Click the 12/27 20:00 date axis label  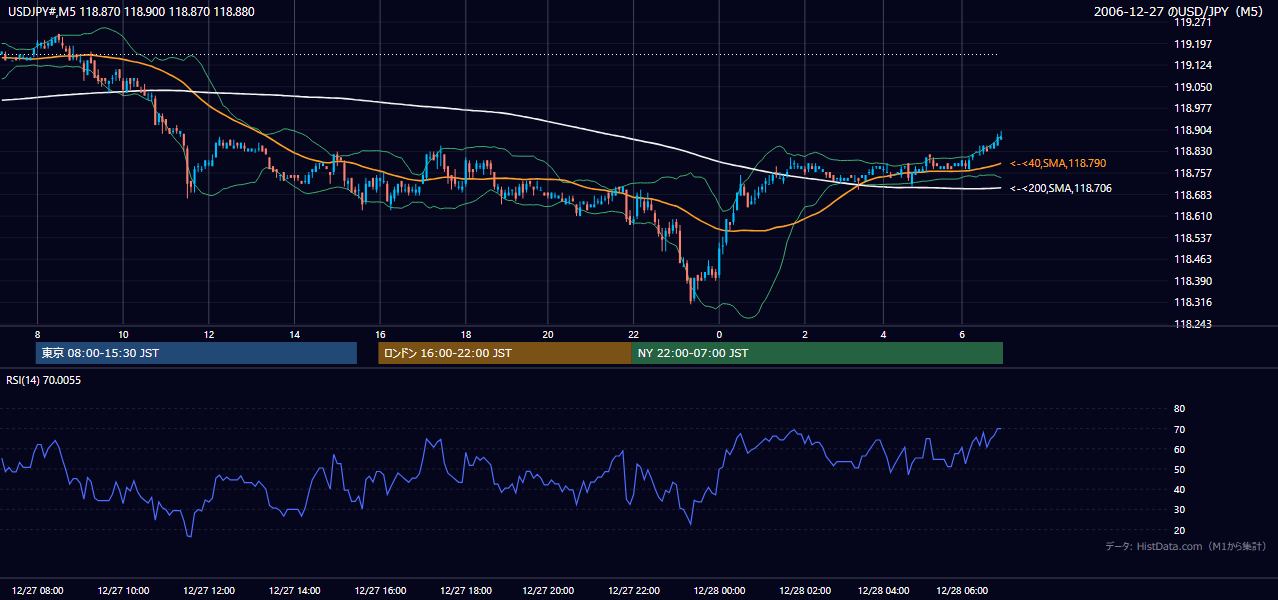[548, 591]
